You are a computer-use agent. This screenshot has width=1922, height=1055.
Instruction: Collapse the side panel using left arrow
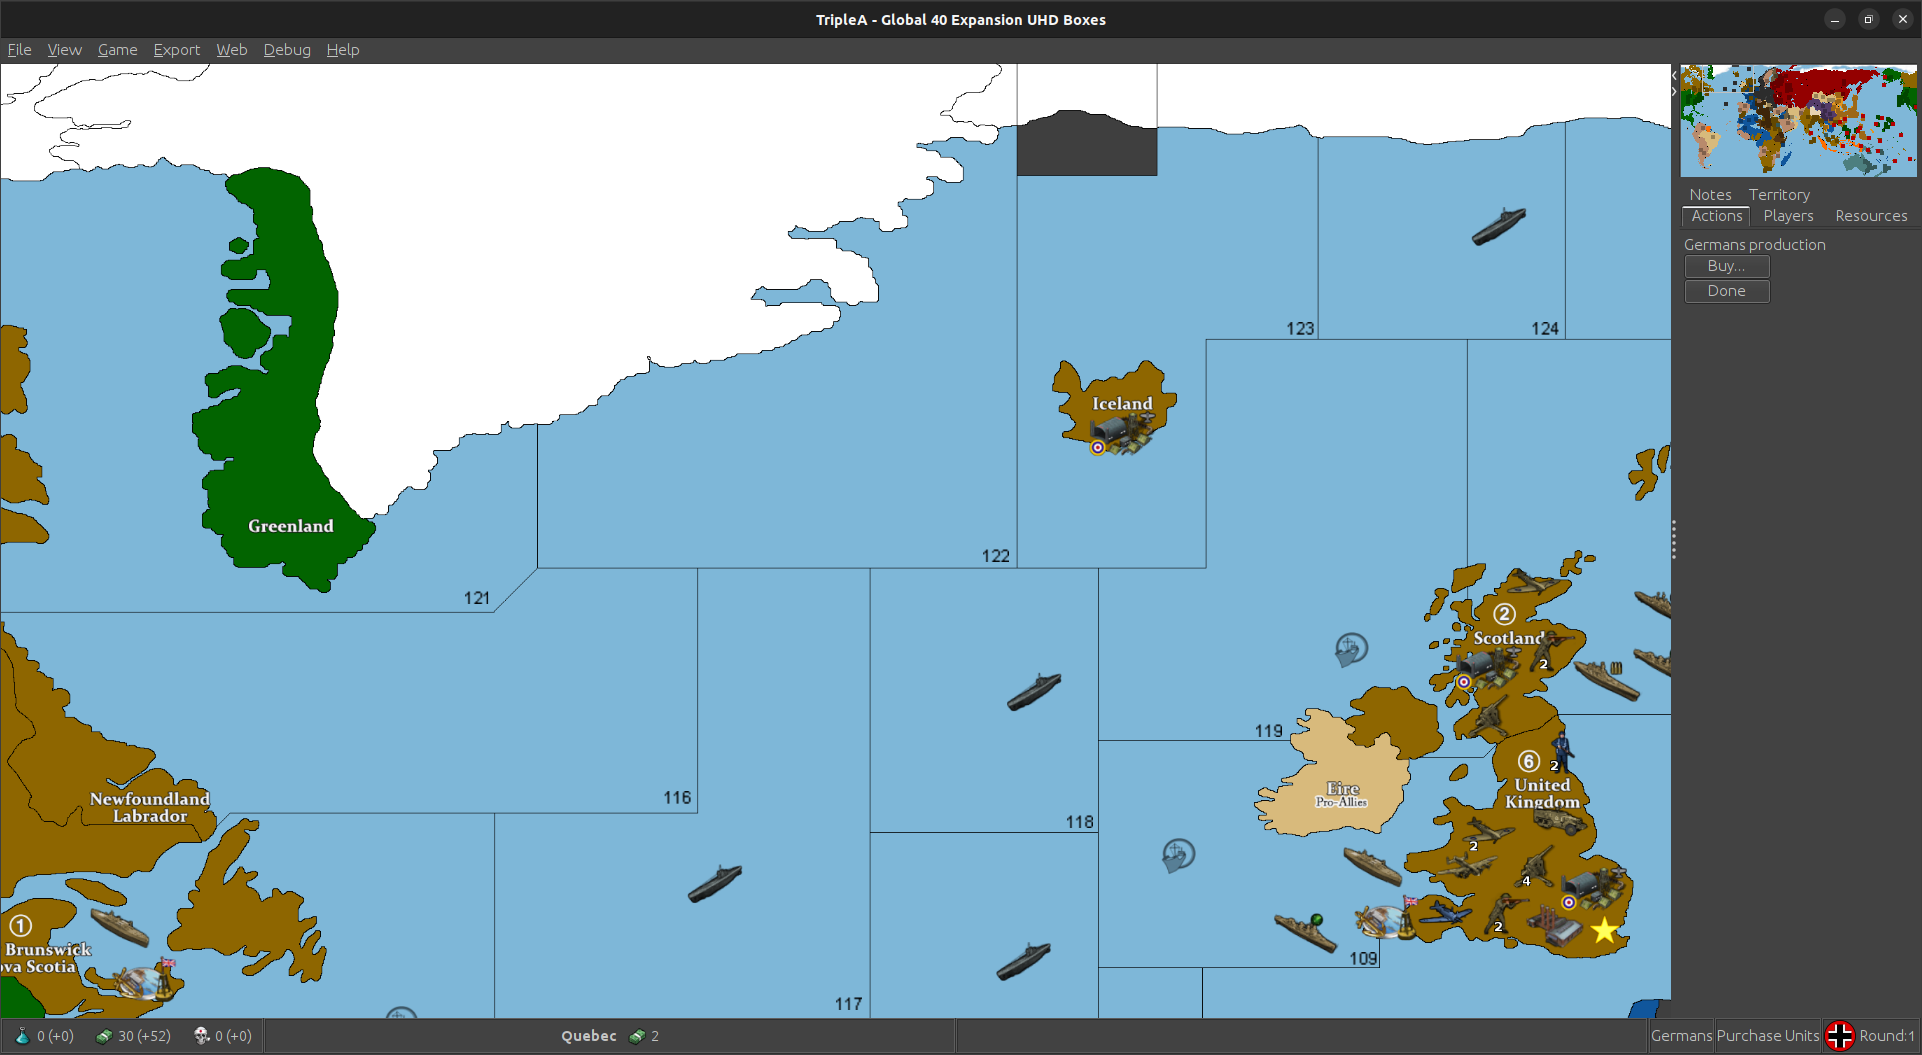point(1674,75)
